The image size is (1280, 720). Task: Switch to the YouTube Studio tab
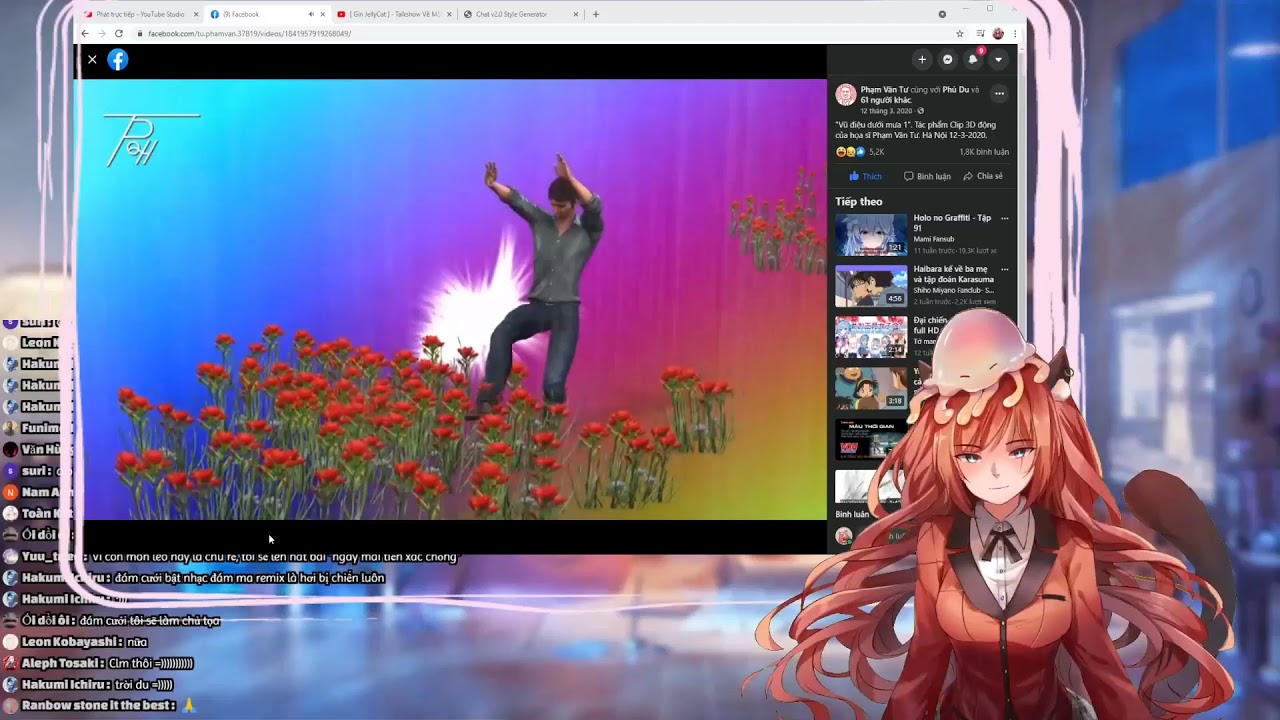(140, 14)
